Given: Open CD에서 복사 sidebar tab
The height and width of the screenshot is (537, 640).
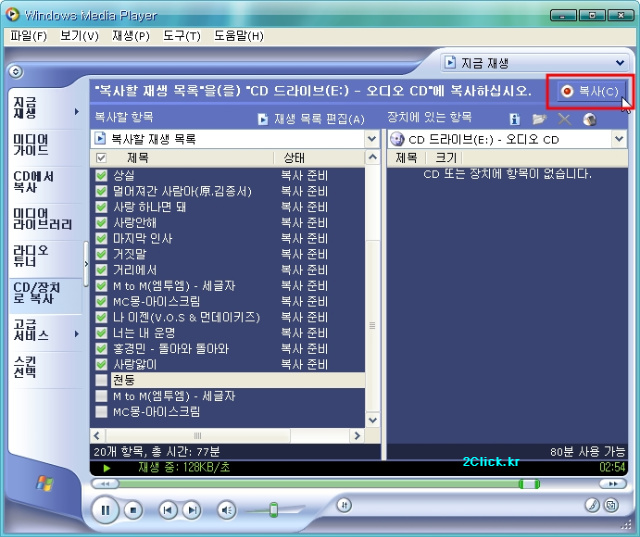Looking at the screenshot, I should [45, 182].
